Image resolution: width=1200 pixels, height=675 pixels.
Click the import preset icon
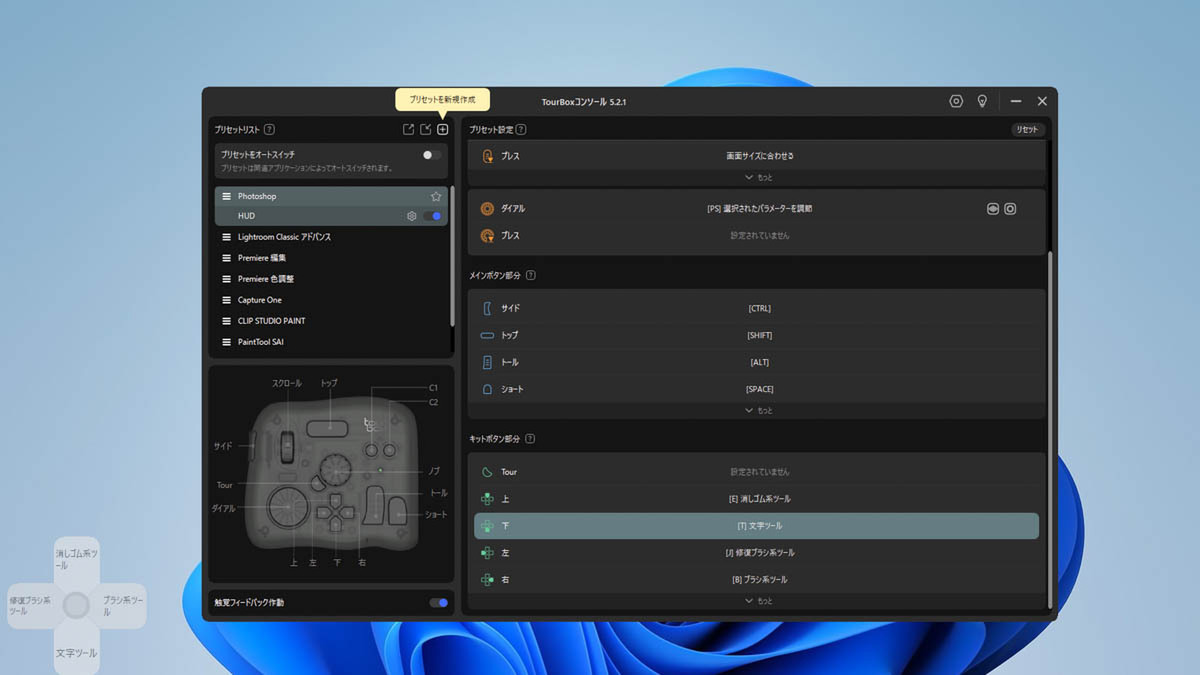(425, 130)
